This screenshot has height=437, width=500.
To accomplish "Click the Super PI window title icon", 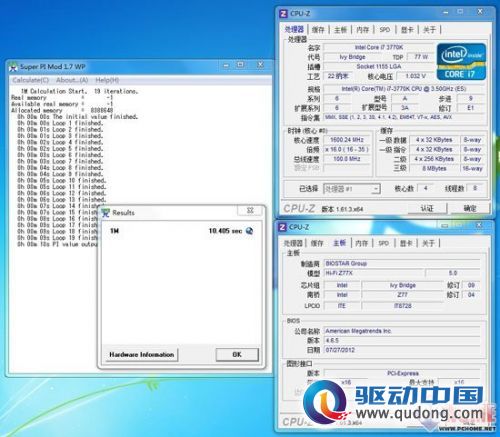I will (x=13, y=67).
